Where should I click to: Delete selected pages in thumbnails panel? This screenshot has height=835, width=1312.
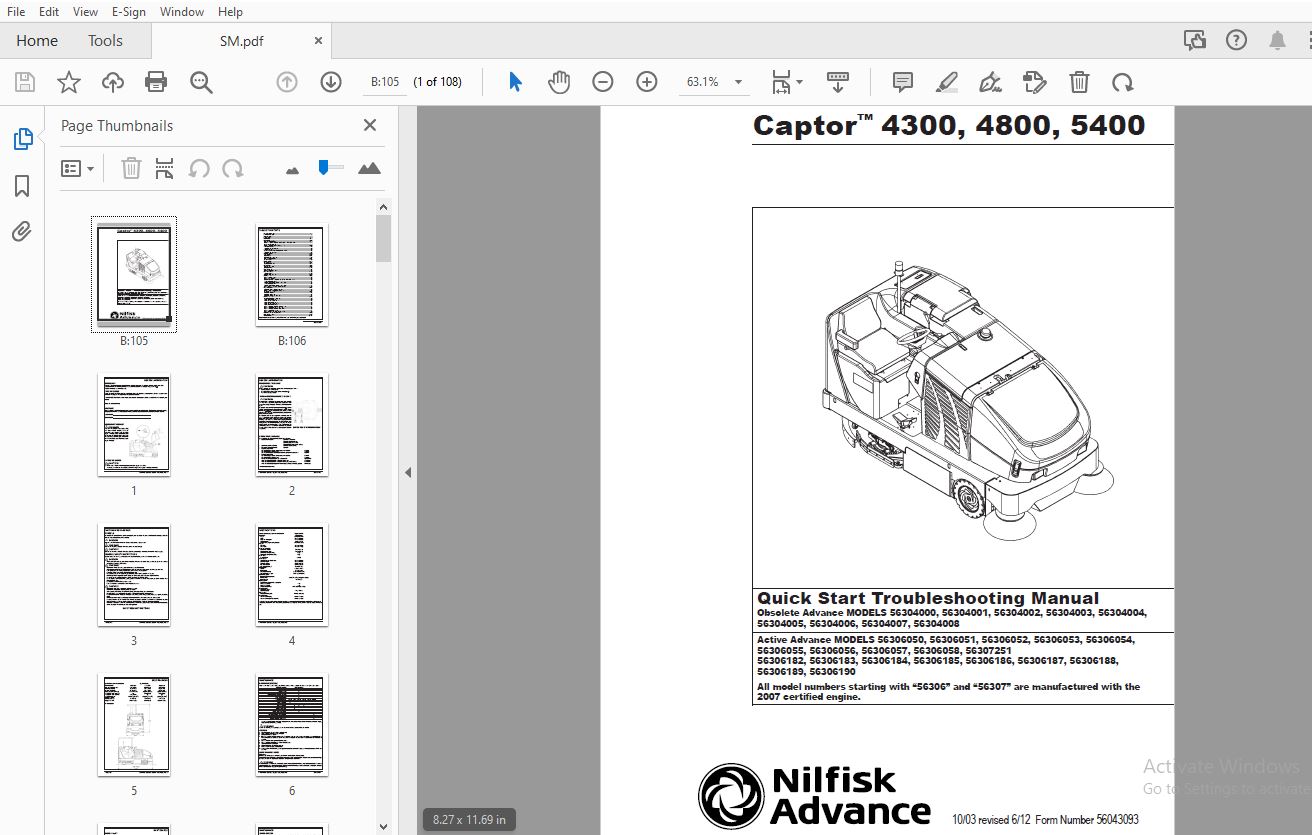pyautogui.click(x=131, y=168)
